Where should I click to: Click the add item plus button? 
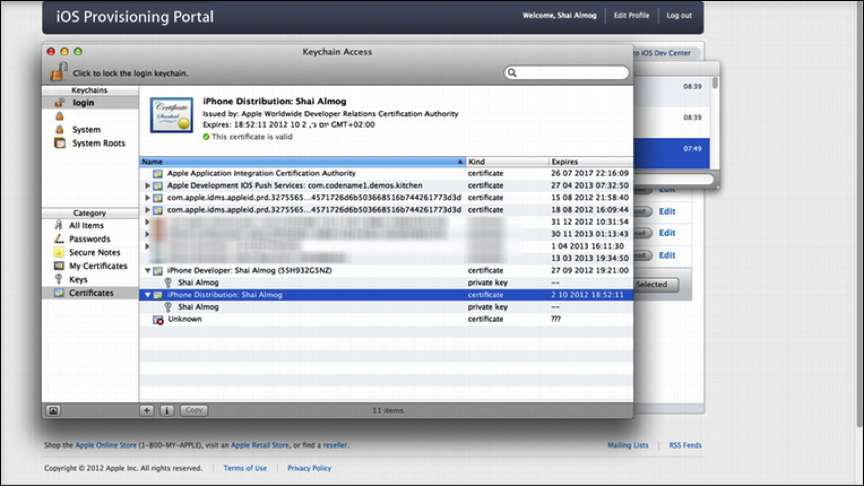(x=147, y=410)
